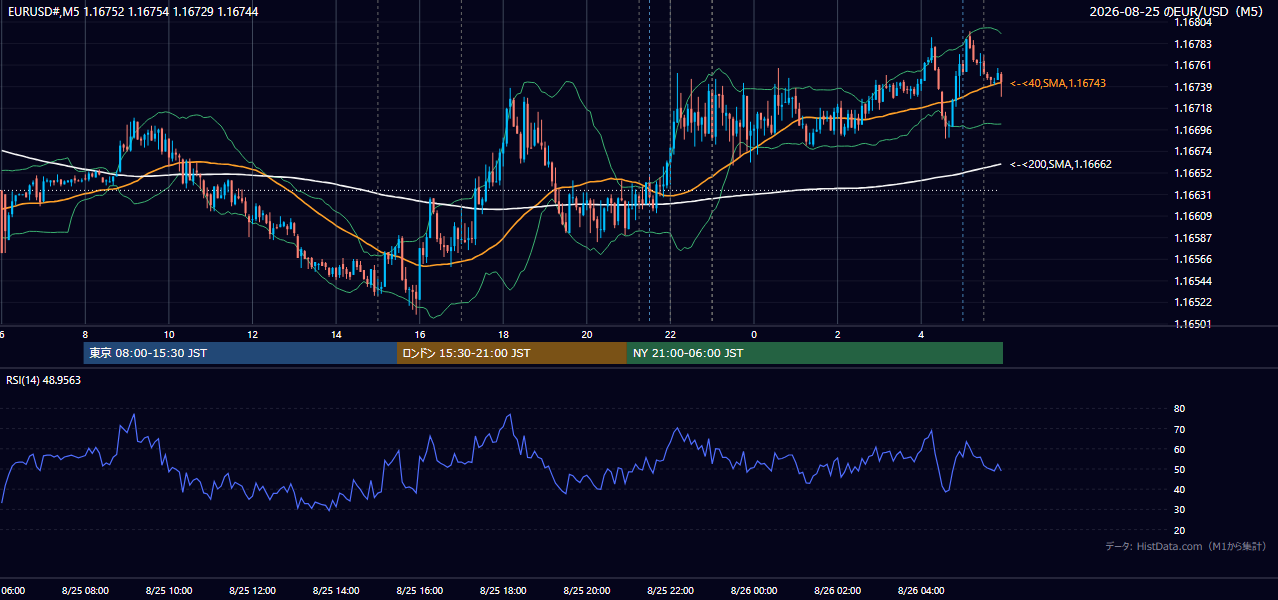Screen dimensions: 1278x600
Task: Select the 200 SMA label reading 1.16662
Action: [1061, 164]
